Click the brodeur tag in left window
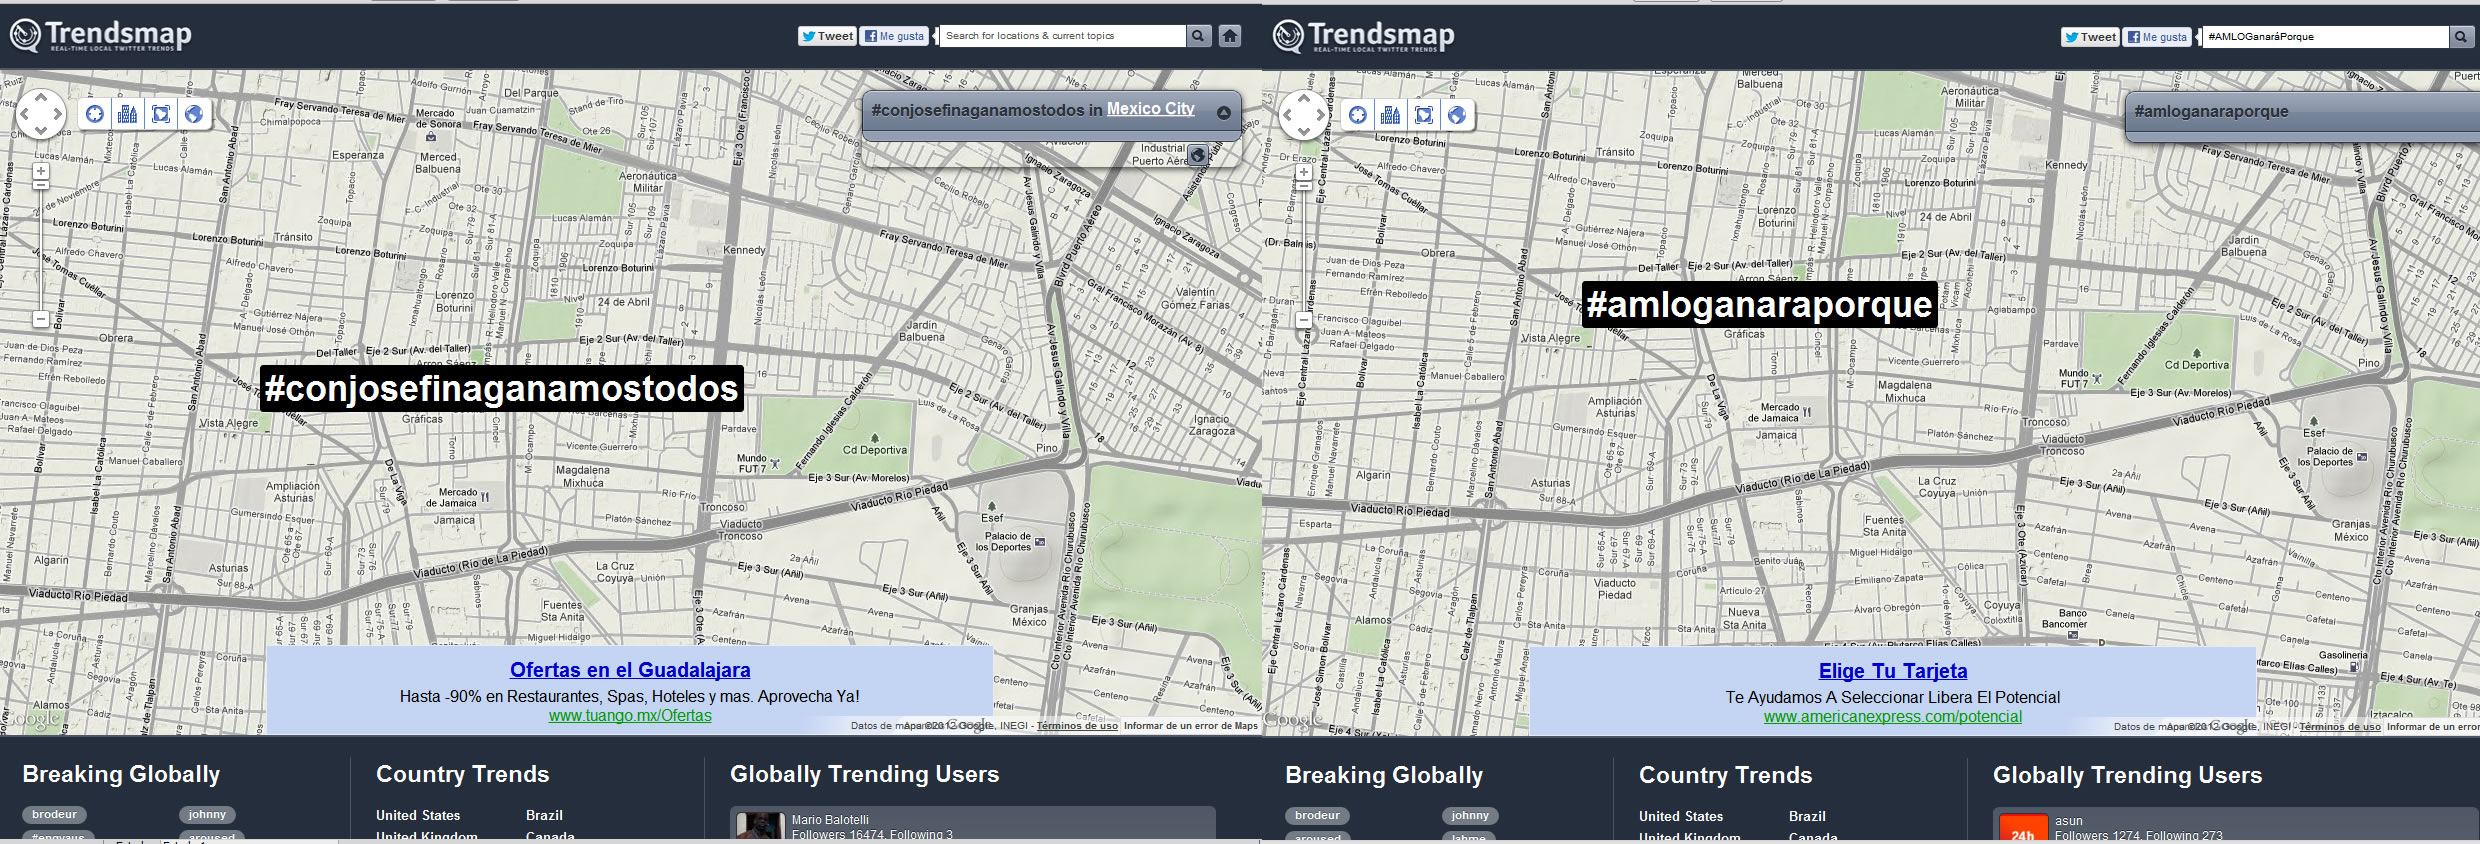 (x=54, y=815)
